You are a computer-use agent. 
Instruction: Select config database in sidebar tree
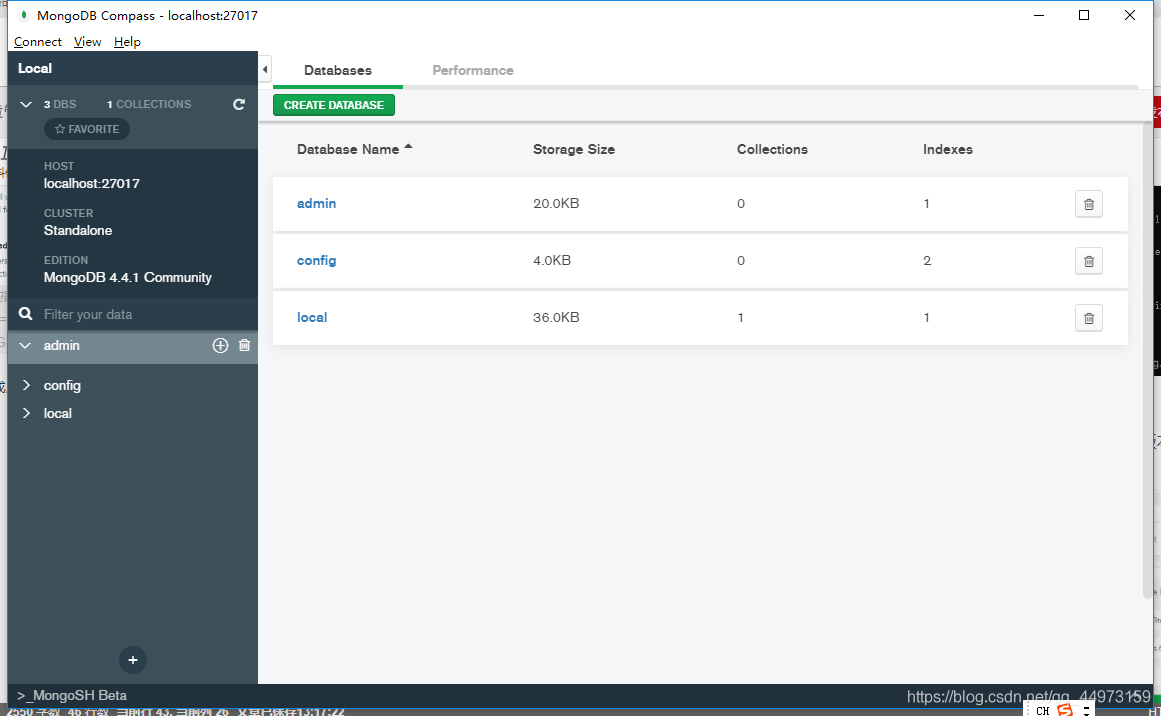click(x=62, y=386)
